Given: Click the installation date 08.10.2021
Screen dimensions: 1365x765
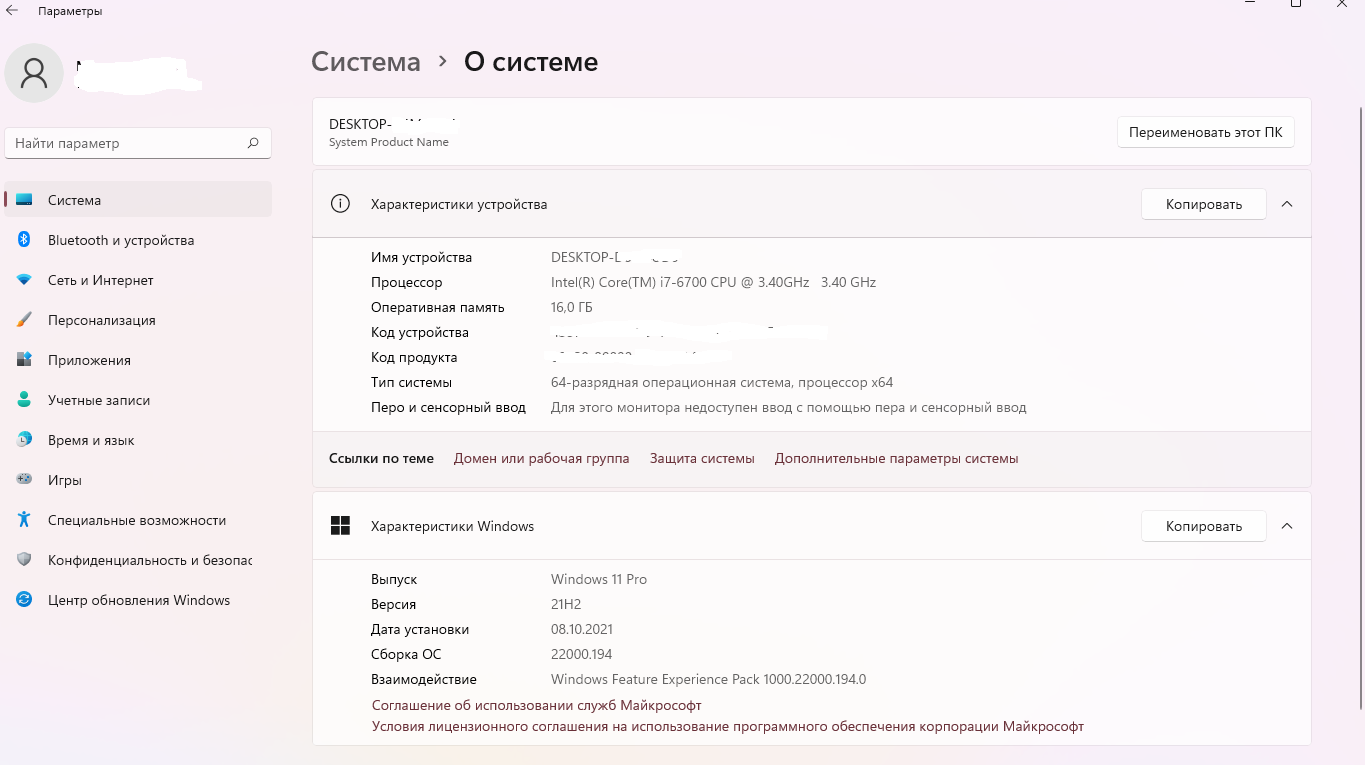Looking at the screenshot, I should coord(582,630).
